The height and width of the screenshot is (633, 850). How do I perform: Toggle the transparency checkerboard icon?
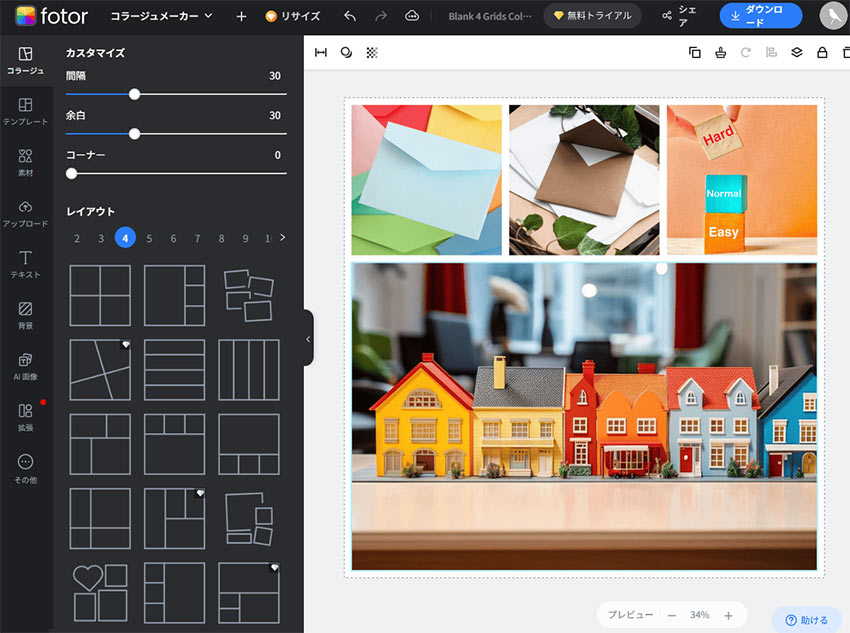tap(372, 53)
